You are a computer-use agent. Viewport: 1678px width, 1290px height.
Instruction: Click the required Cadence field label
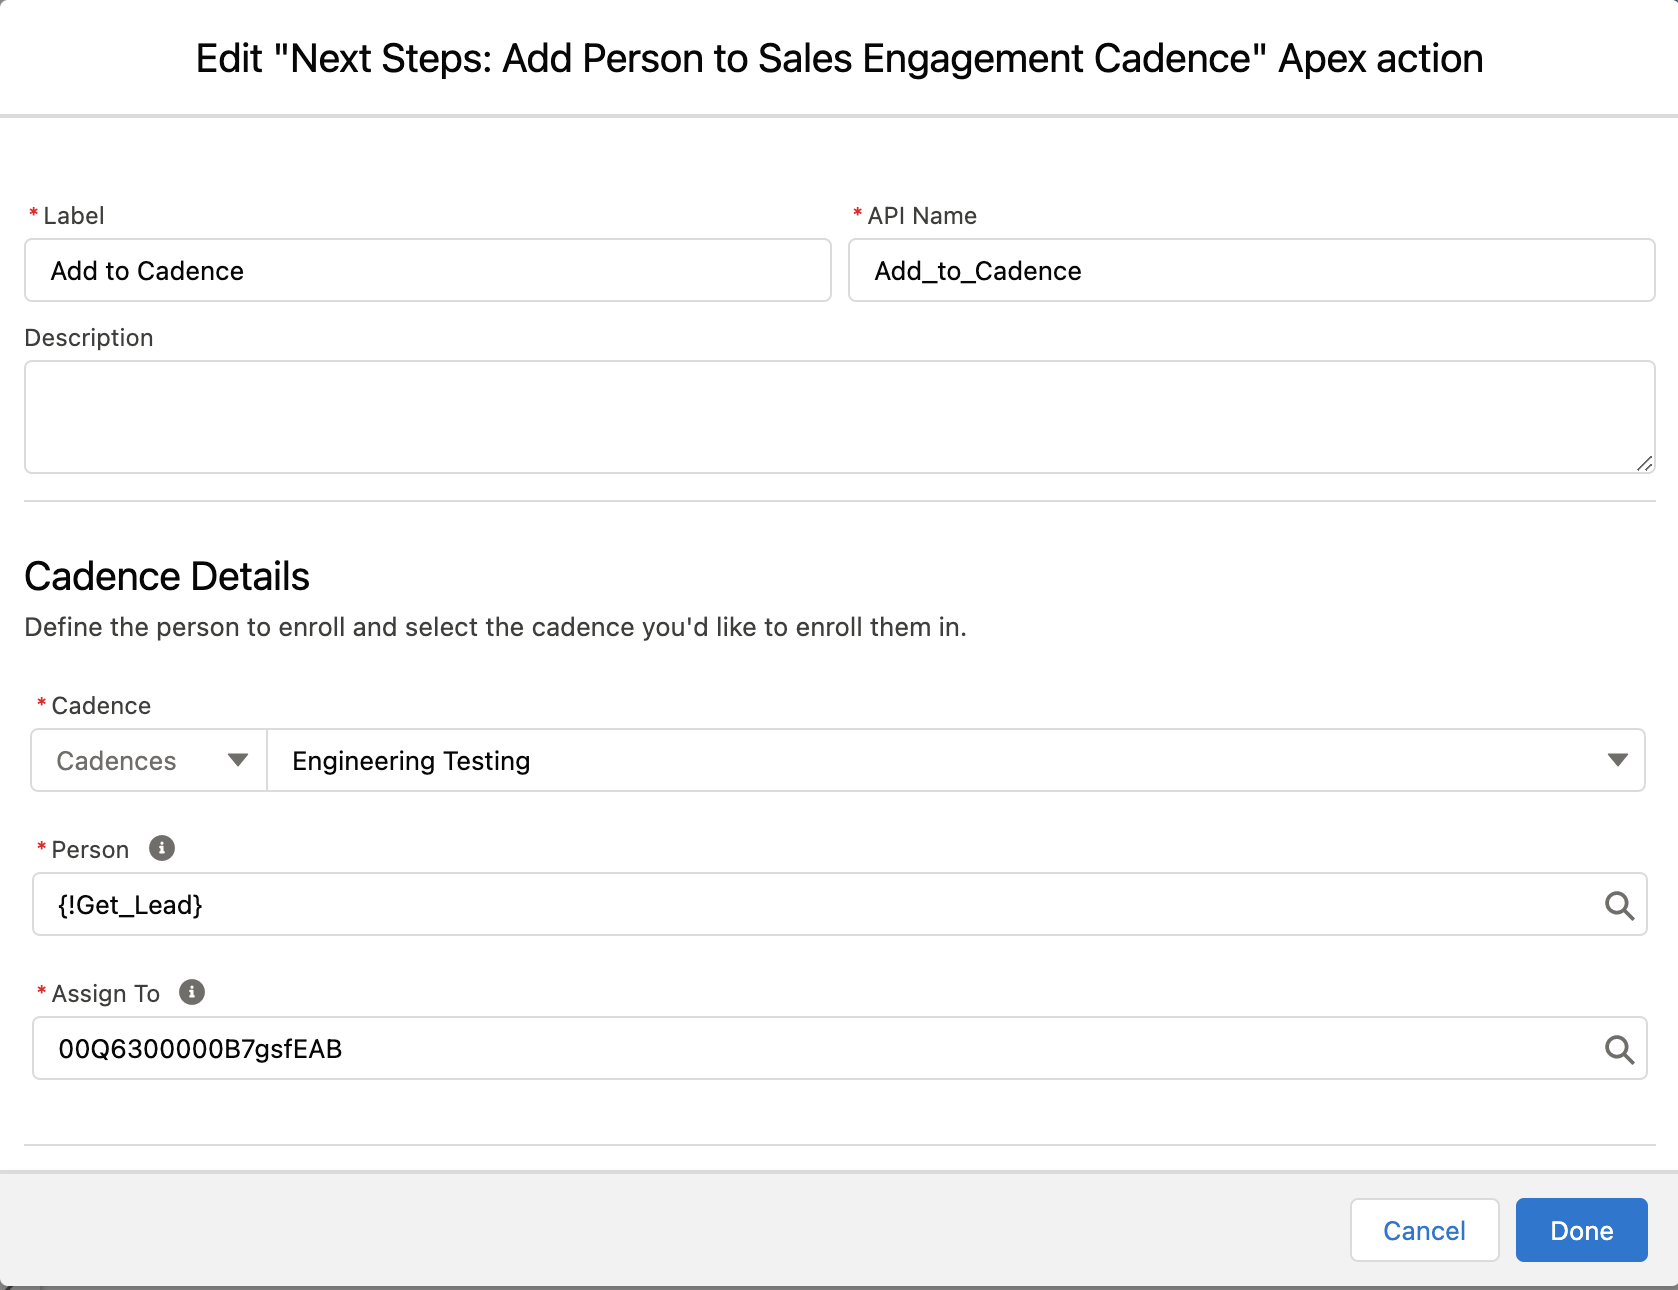coord(101,706)
